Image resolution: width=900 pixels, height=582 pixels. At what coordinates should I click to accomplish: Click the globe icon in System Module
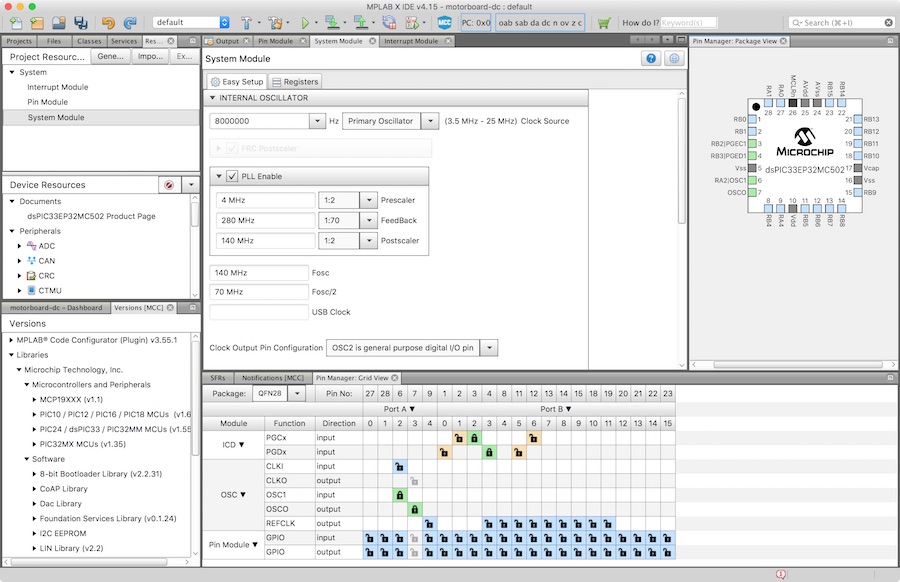coord(674,59)
